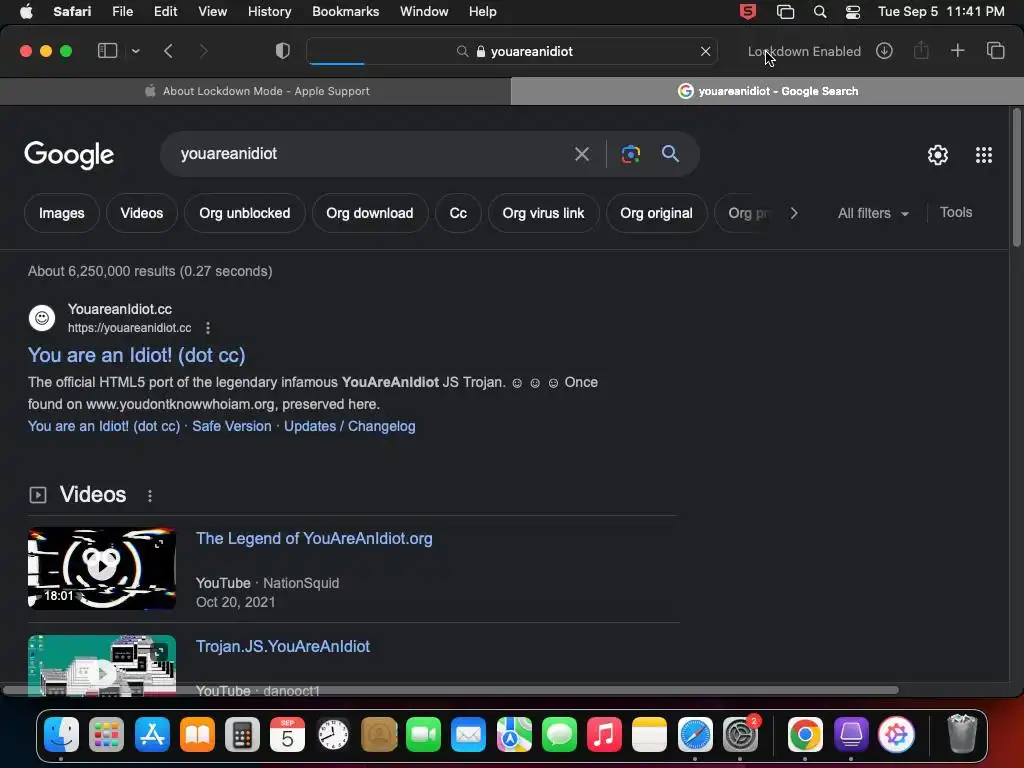Submit search with magnifier icon
This screenshot has height=768, width=1024.
670,154
